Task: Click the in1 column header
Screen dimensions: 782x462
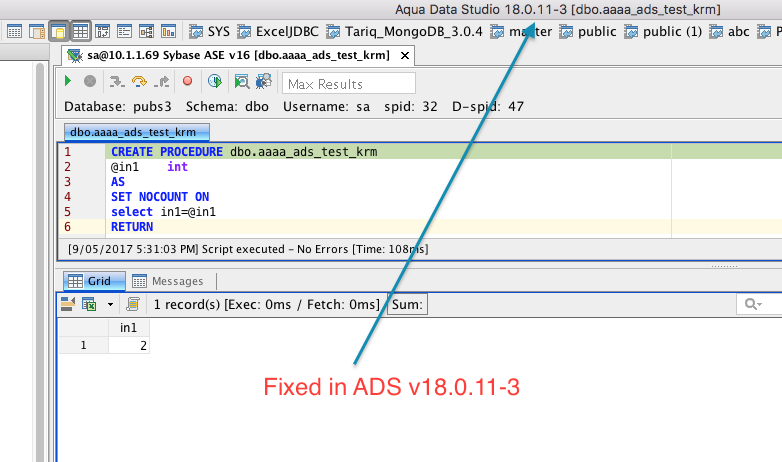Action: (x=129, y=328)
